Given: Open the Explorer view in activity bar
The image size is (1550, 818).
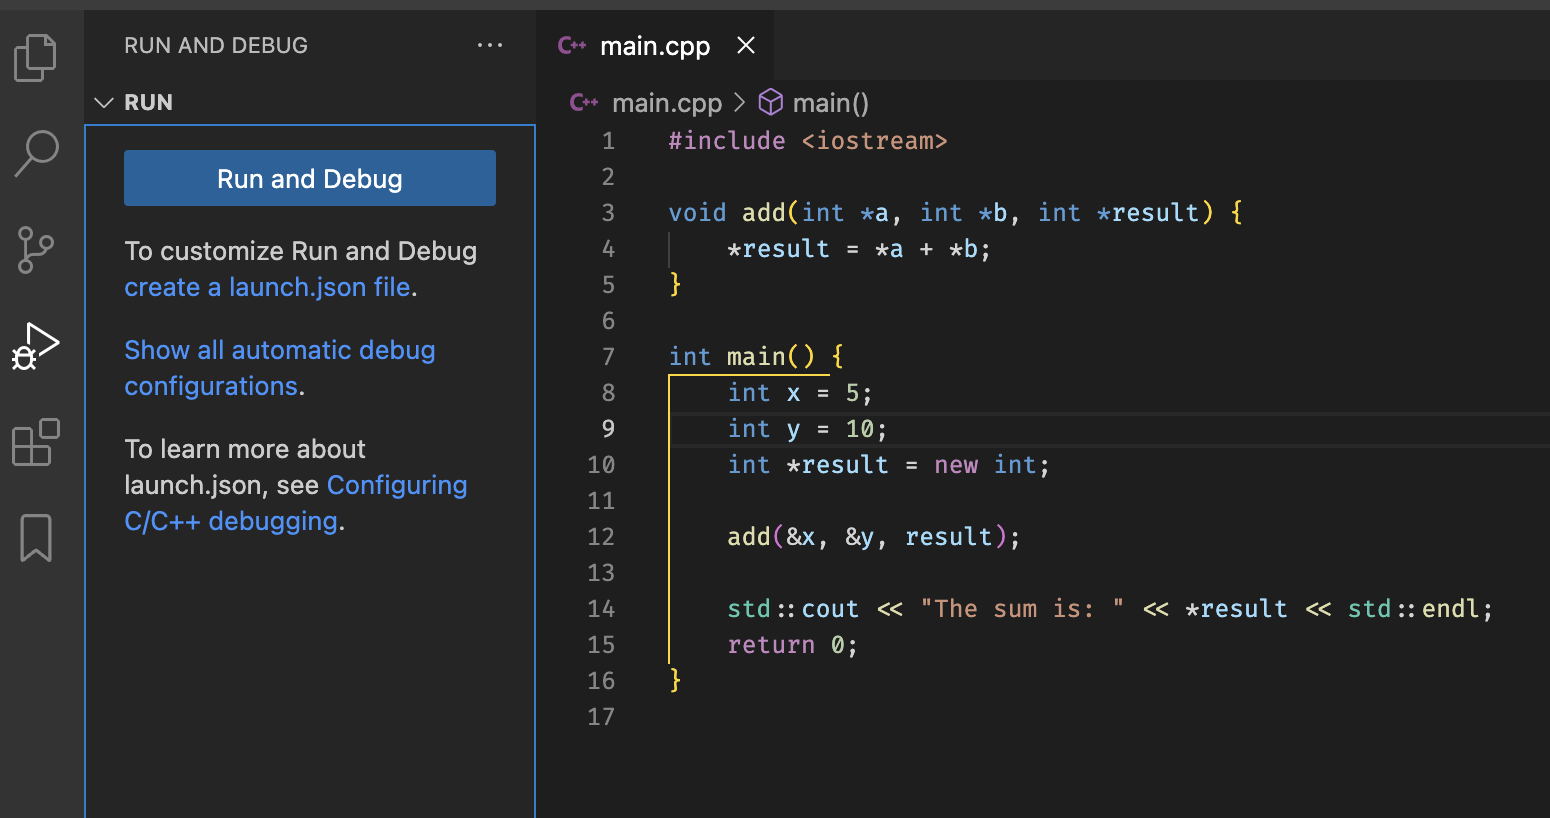Looking at the screenshot, I should click(36, 58).
